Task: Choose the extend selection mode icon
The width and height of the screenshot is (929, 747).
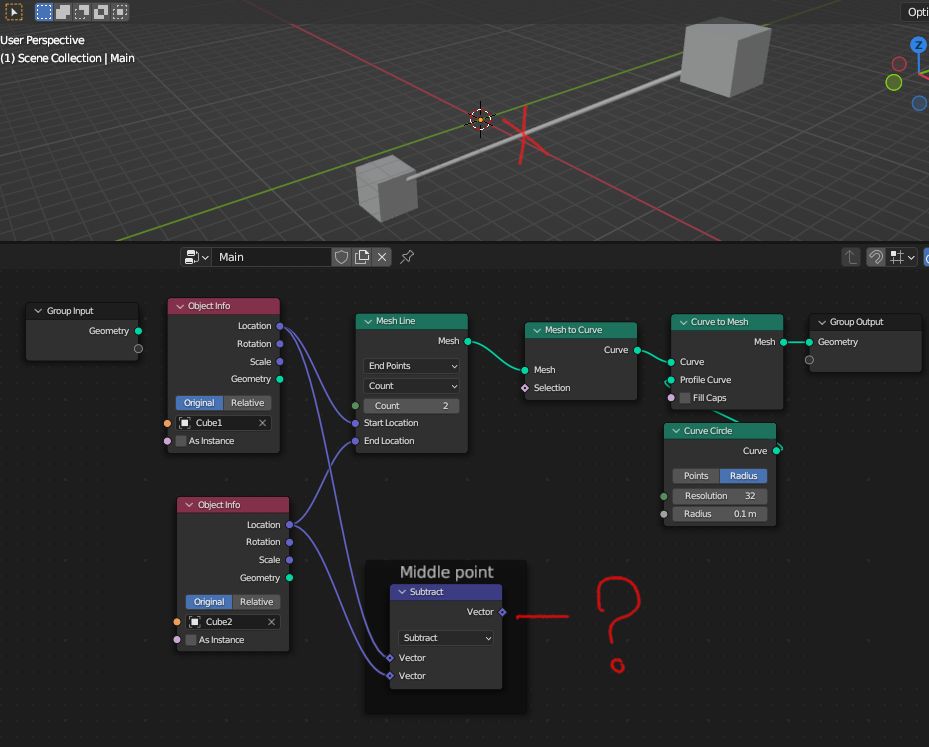Action: [x=63, y=12]
